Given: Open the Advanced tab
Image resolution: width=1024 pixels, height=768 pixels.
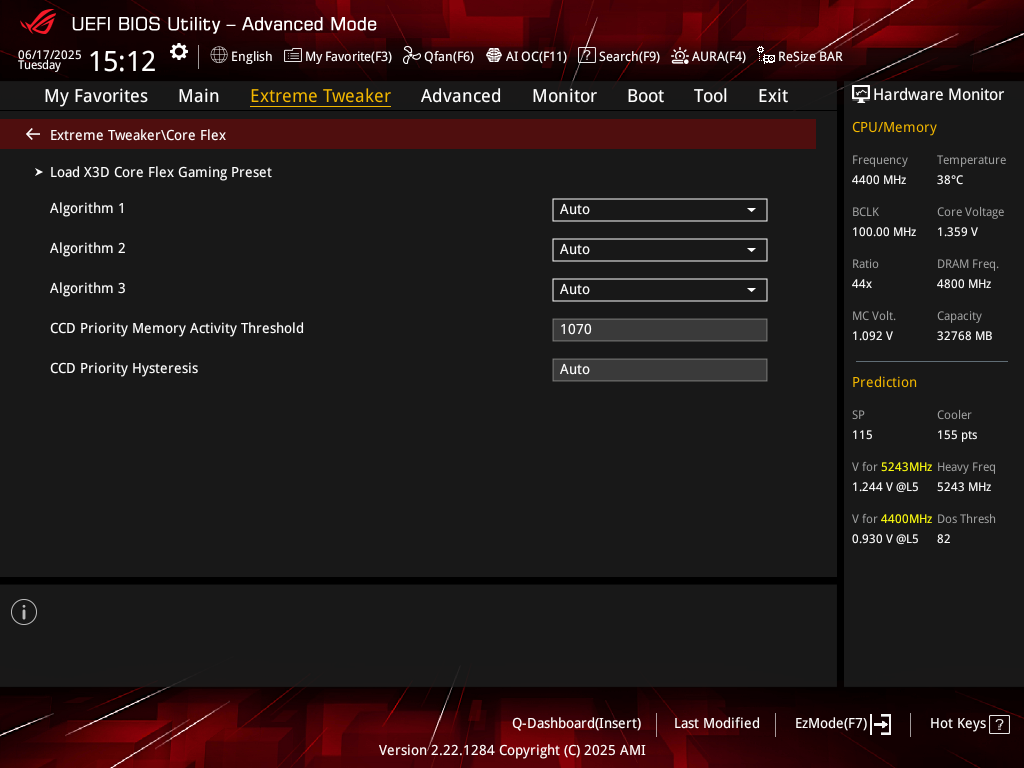Looking at the screenshot, I should (461, 96).
